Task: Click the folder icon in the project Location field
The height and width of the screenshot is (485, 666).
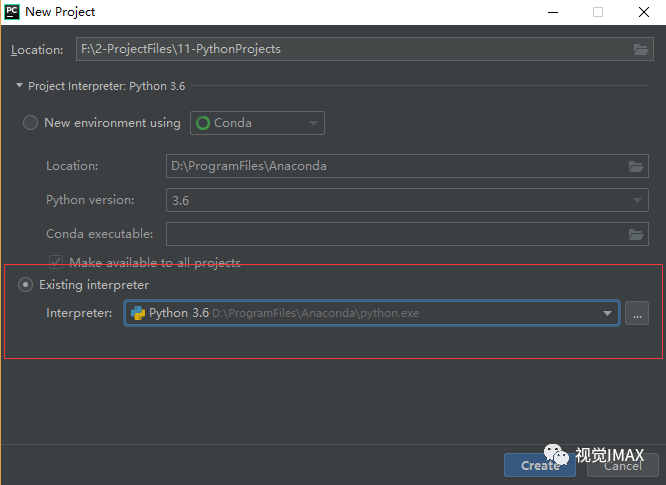Action: tap(641, 50)
